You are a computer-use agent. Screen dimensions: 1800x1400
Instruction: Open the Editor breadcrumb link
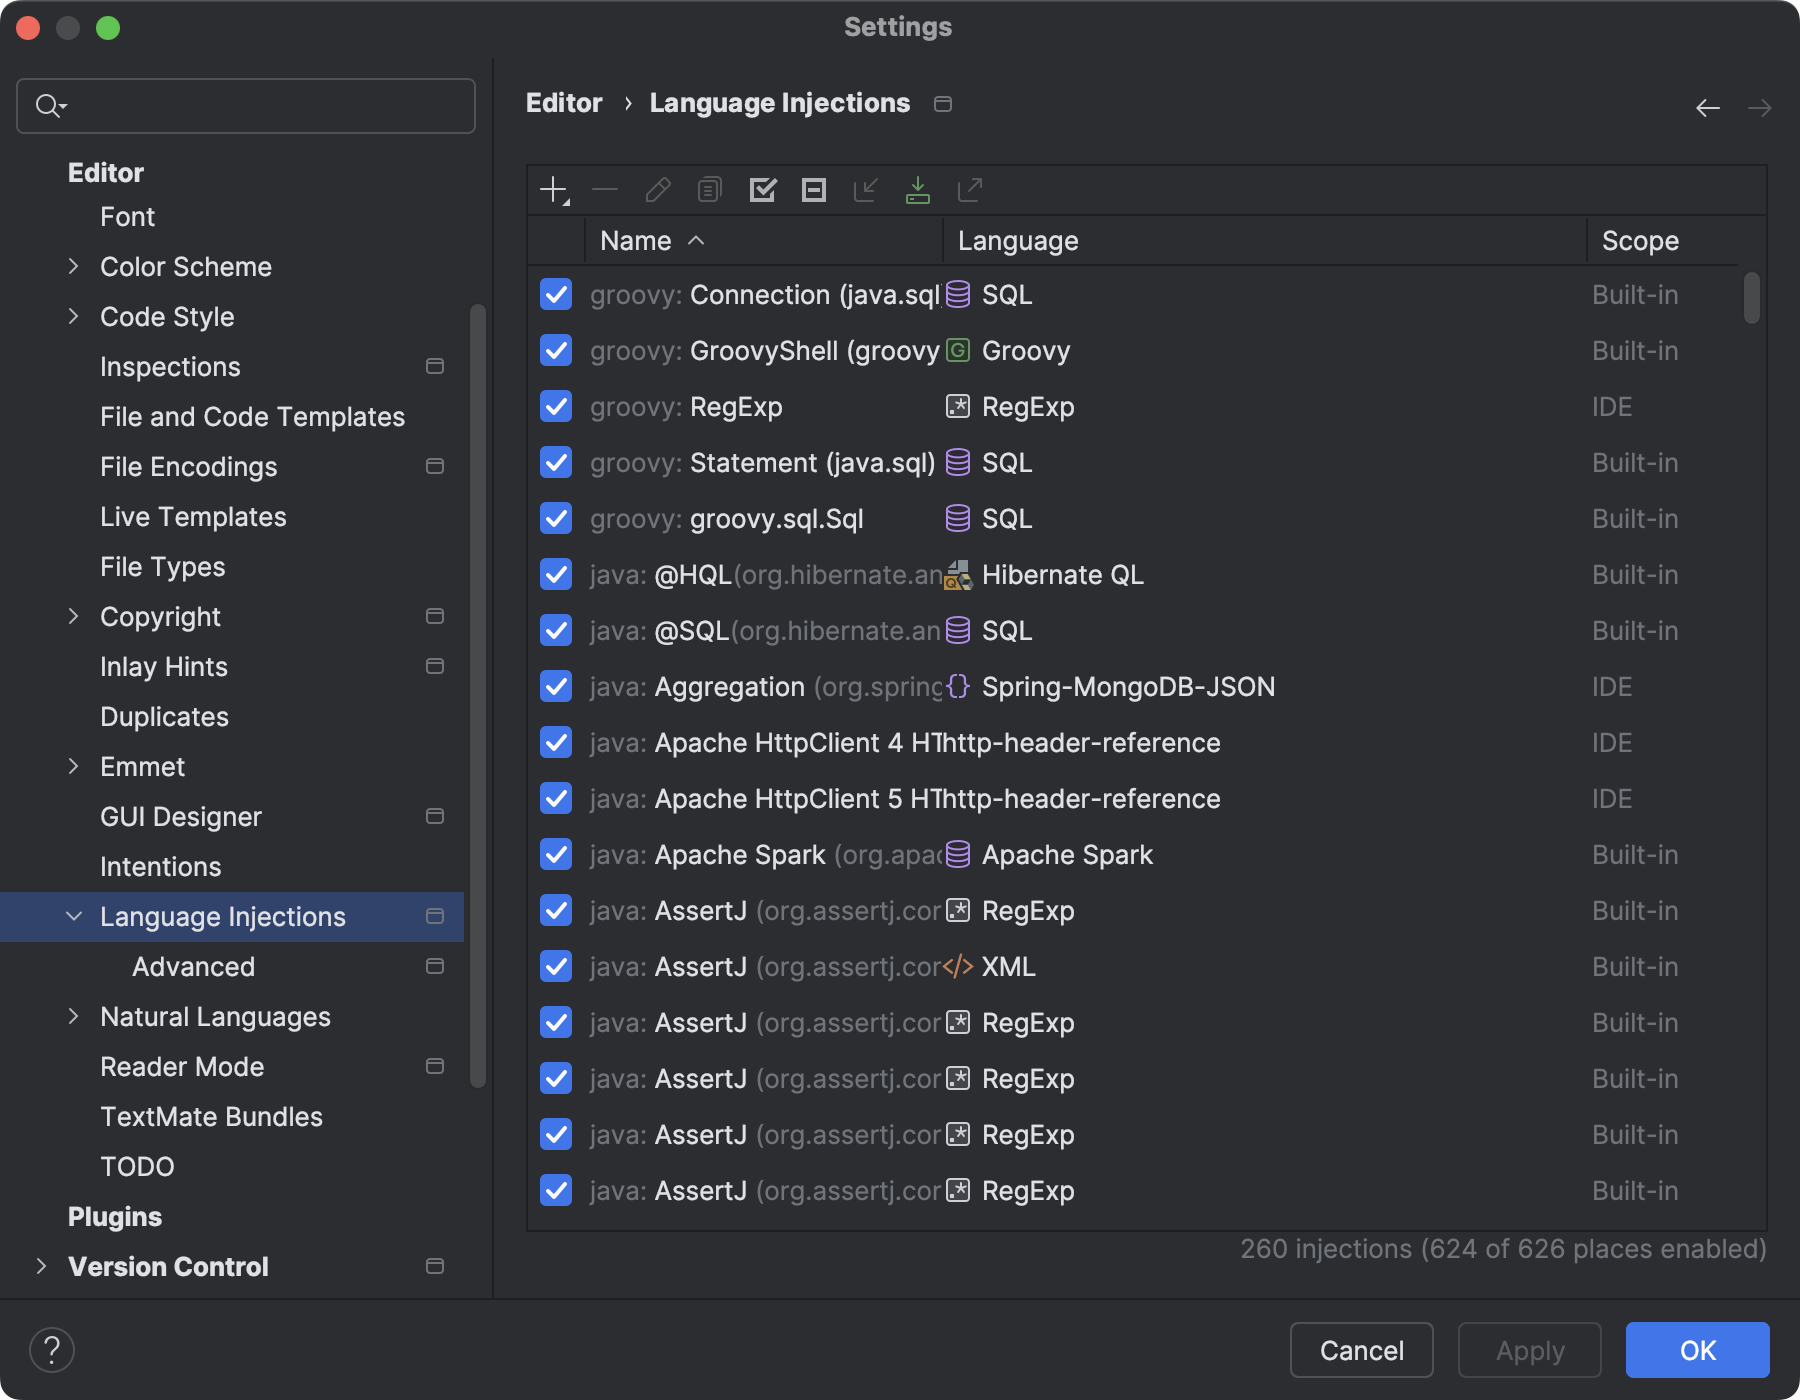point(564,102)
